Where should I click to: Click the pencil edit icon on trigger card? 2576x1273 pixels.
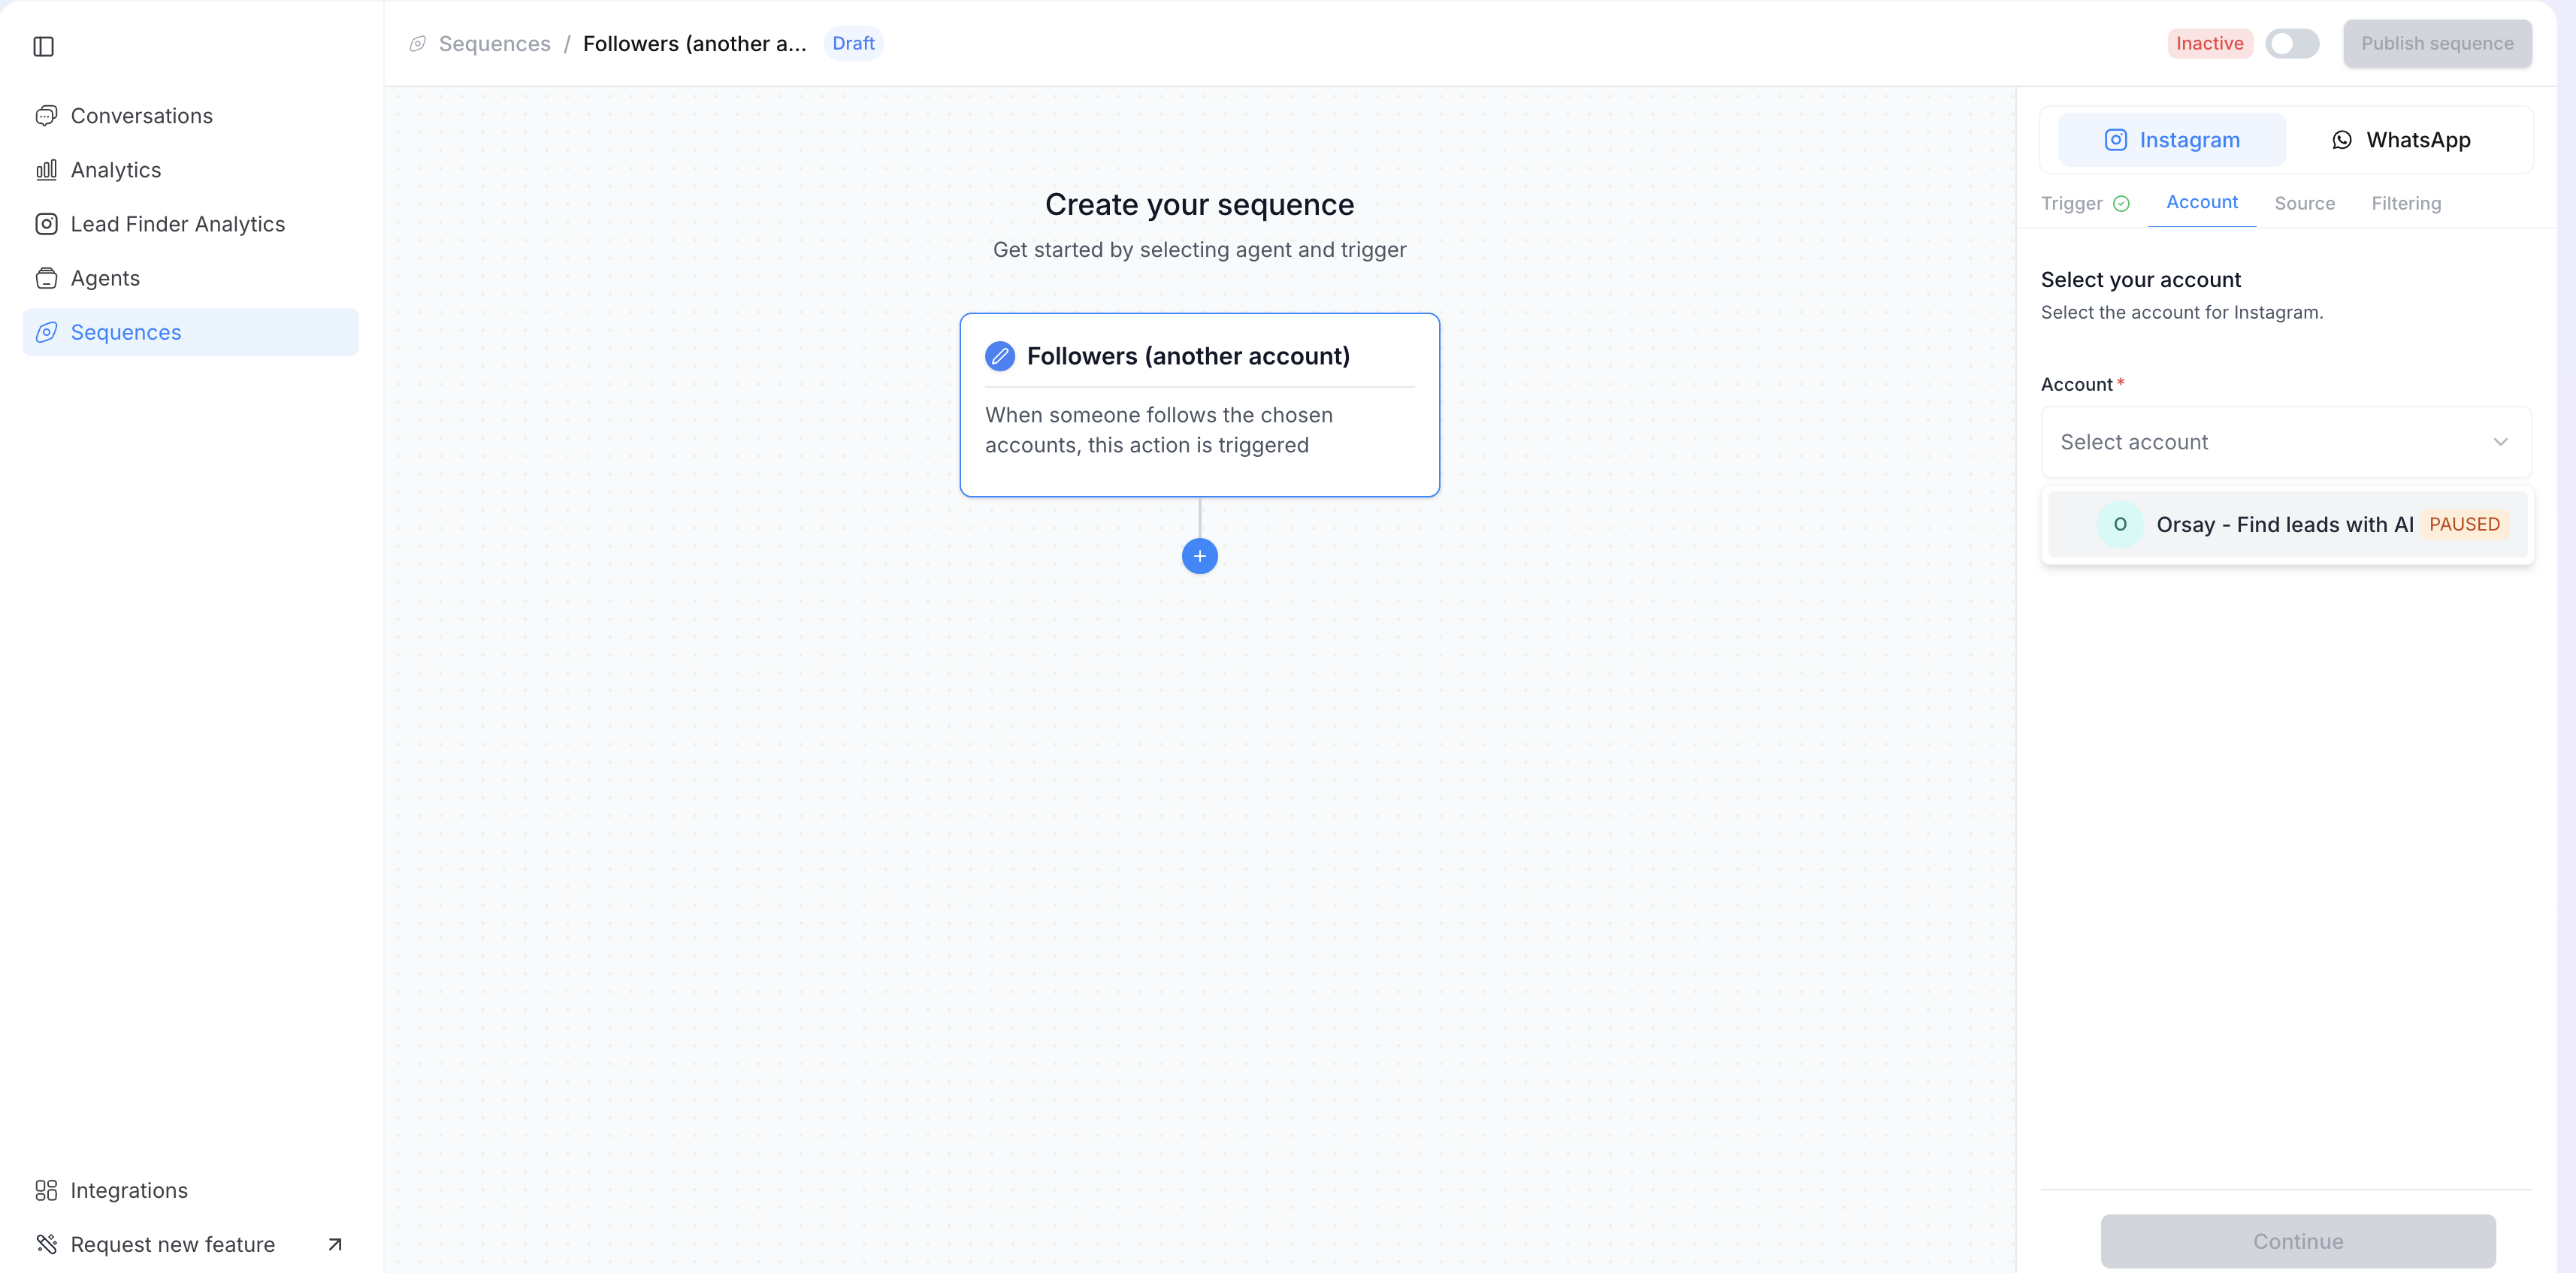999,356
